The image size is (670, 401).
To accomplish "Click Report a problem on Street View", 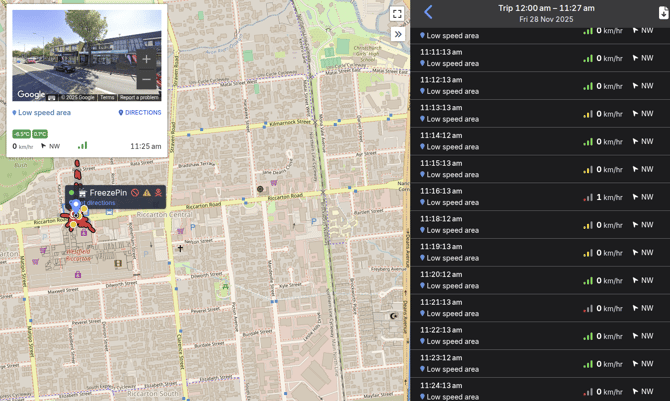I will tap(139, 97).
